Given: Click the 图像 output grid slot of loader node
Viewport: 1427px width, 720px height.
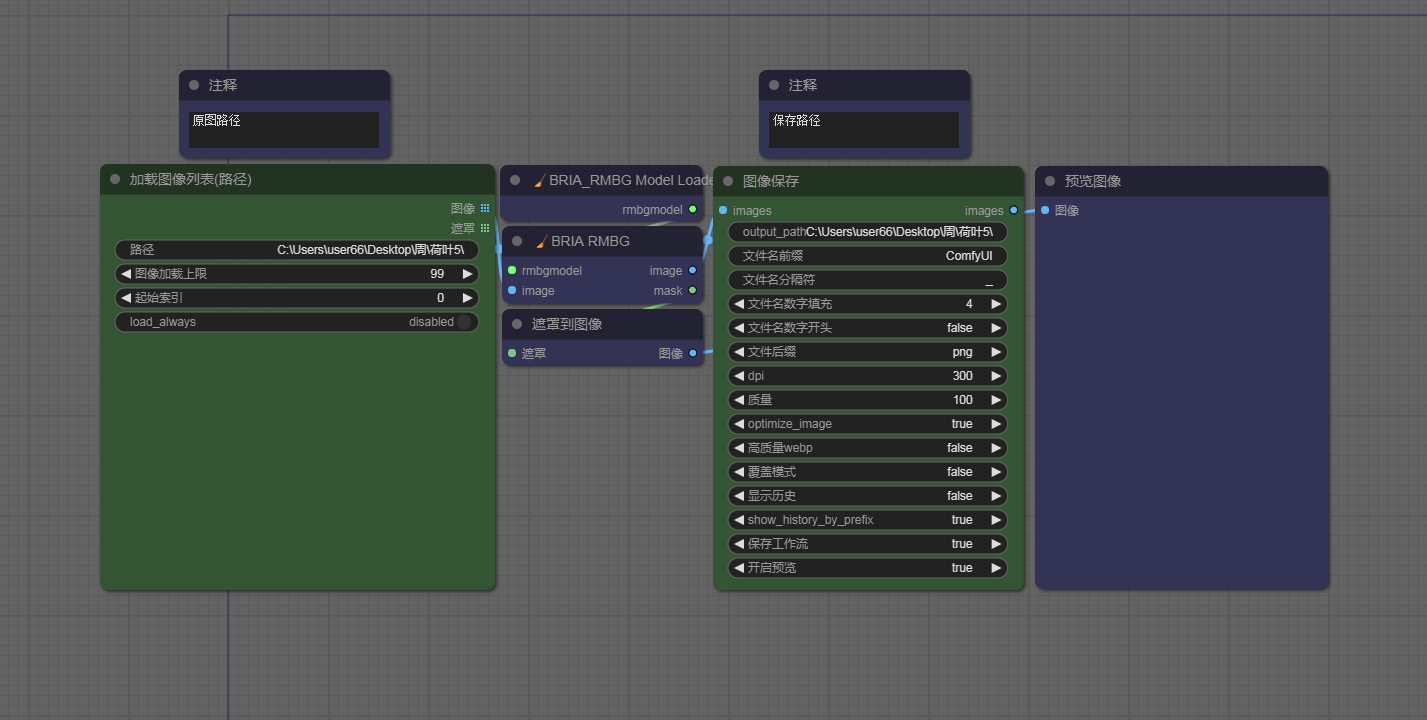Looking at the screenshot, I should click(485, 208).
